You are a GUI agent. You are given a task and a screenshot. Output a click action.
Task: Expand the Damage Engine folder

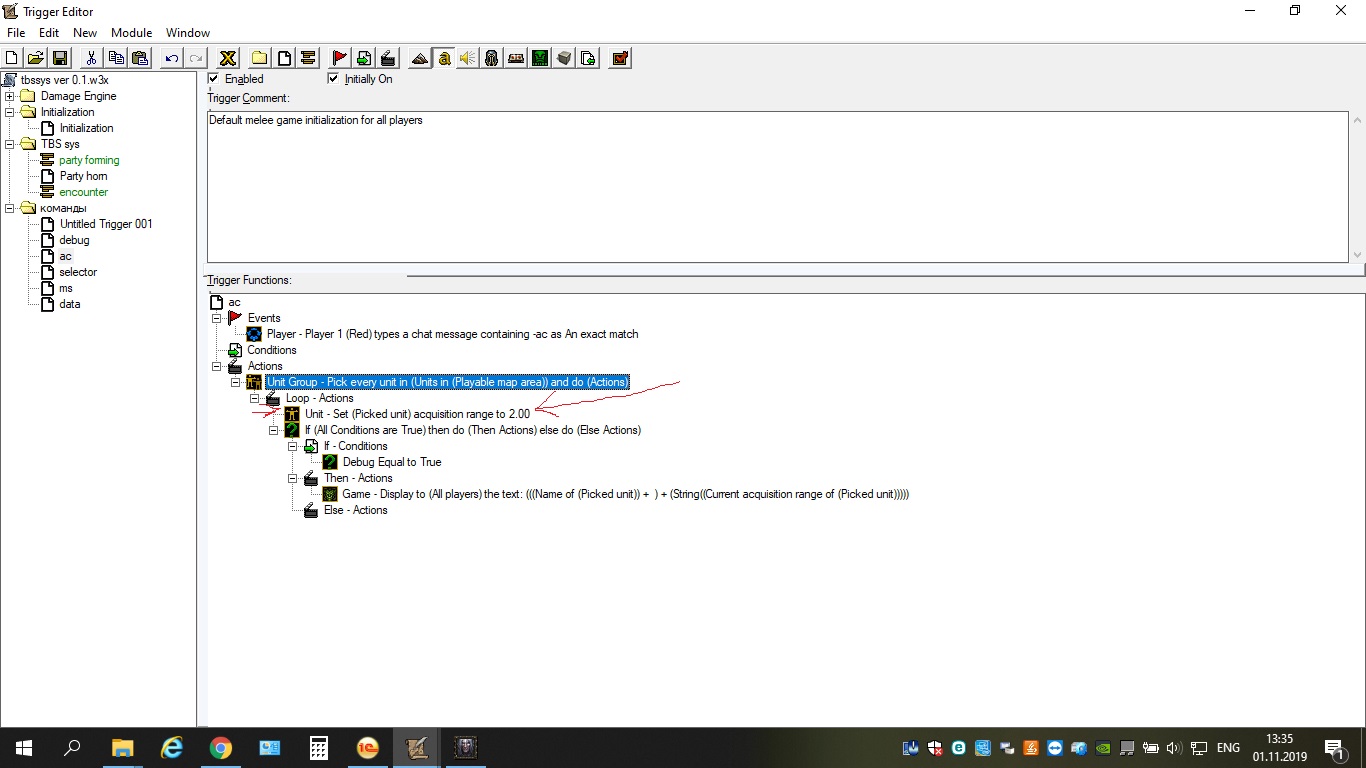pyautogui.click(x=10, y=96)
